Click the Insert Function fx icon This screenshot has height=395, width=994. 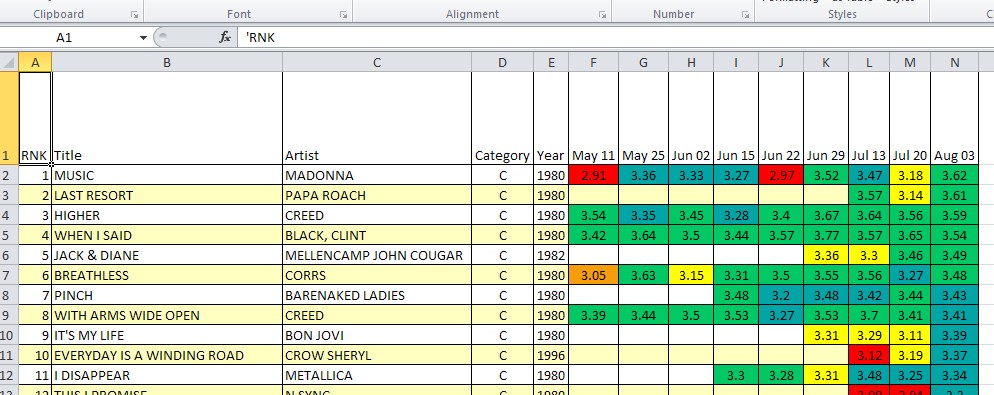tap(225, 37)
